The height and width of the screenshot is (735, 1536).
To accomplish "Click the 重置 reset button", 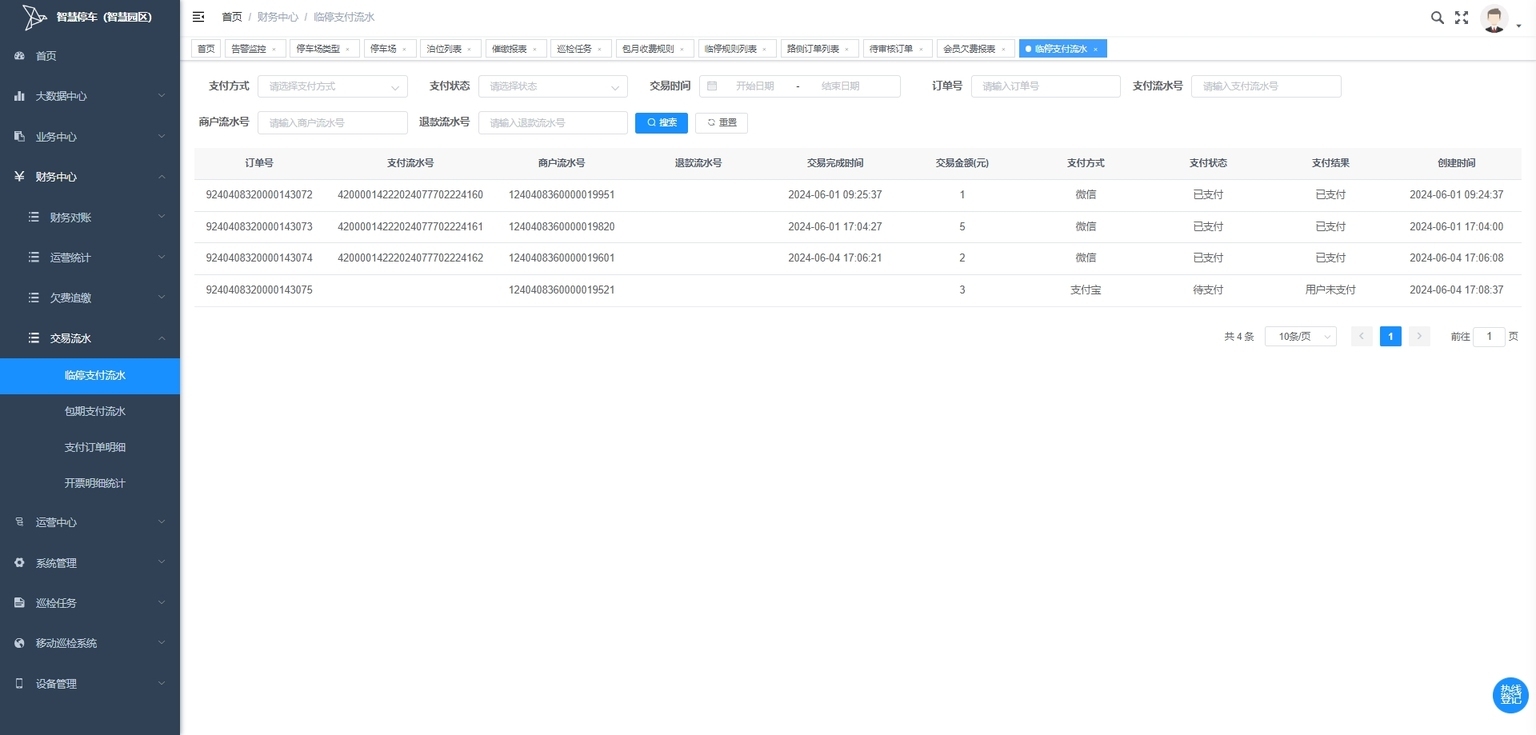I will [721, 122].
